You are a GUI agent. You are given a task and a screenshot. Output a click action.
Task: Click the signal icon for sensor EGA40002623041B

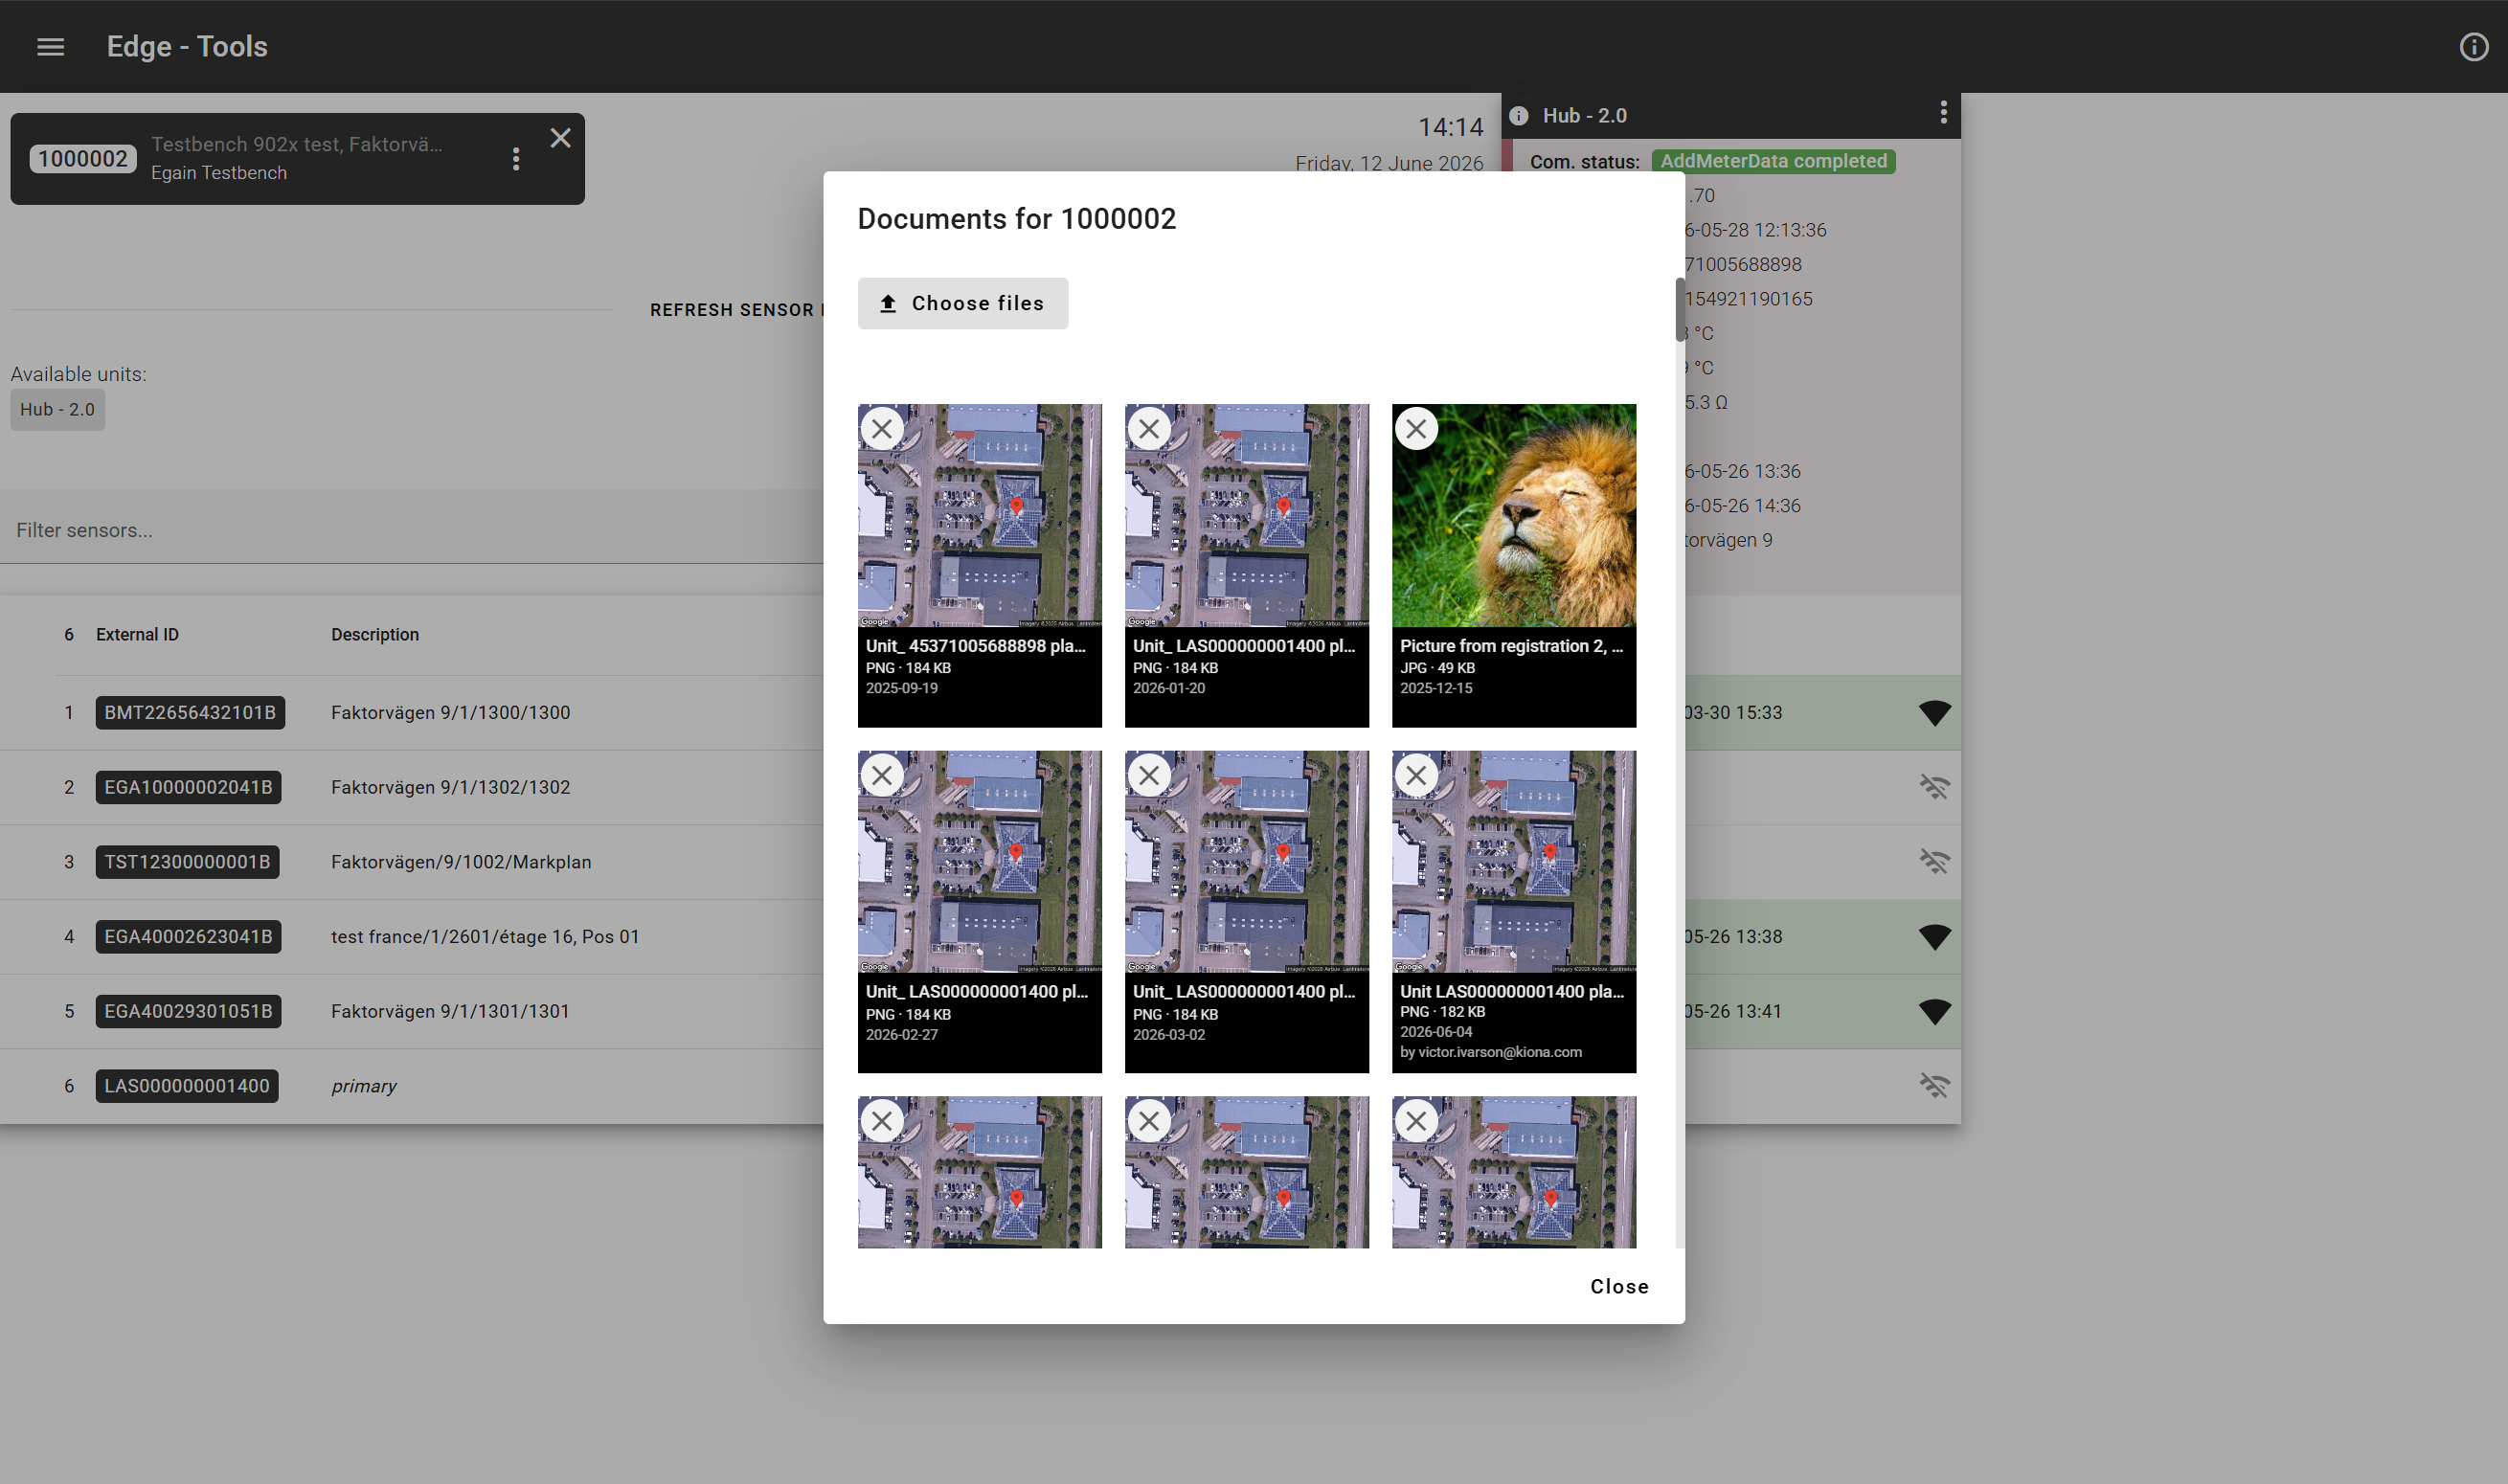click(1934, 937)
